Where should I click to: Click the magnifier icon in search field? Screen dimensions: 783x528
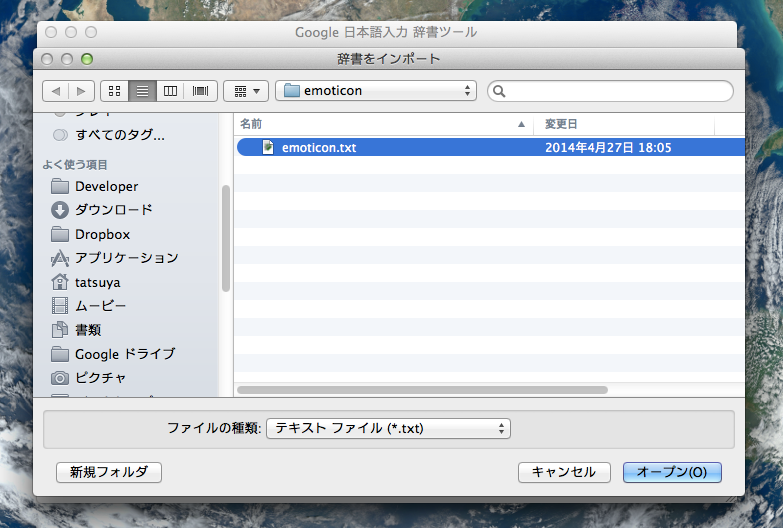tap(499, 91)
